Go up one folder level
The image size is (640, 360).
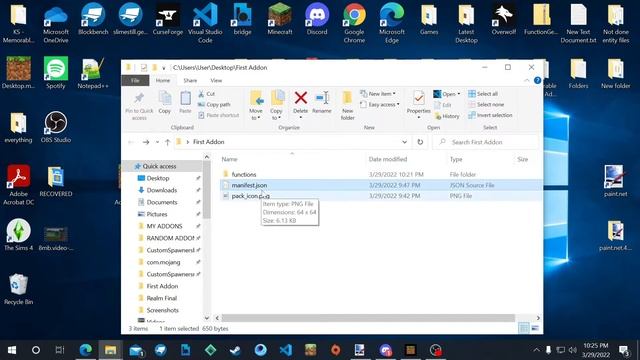point(167,142)
